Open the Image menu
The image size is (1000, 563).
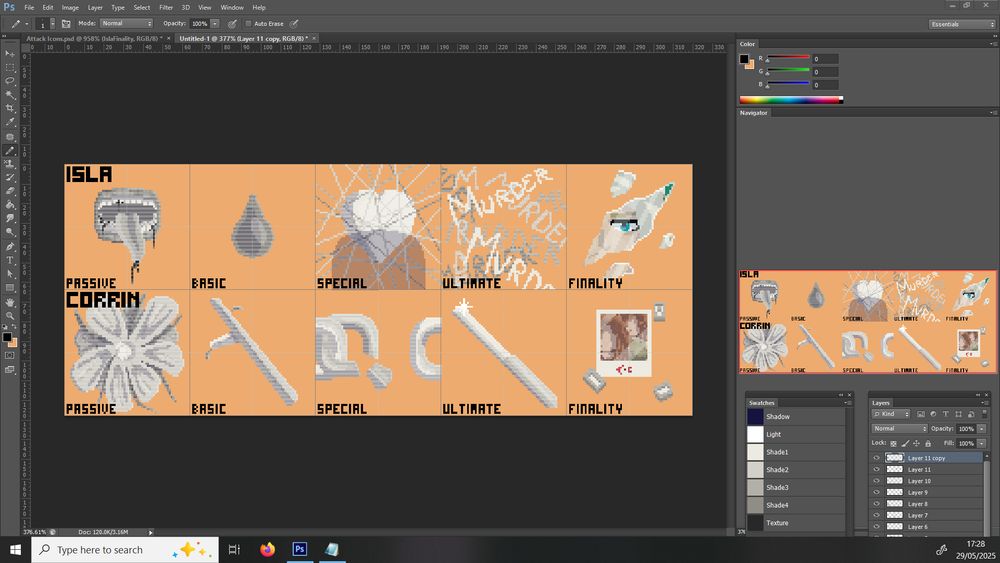click(70, 8)
